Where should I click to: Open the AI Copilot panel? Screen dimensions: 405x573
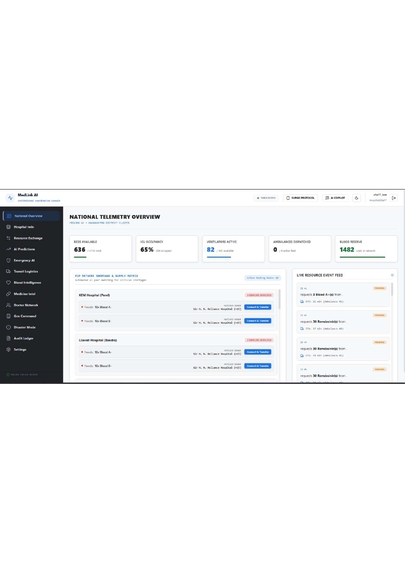335,198
